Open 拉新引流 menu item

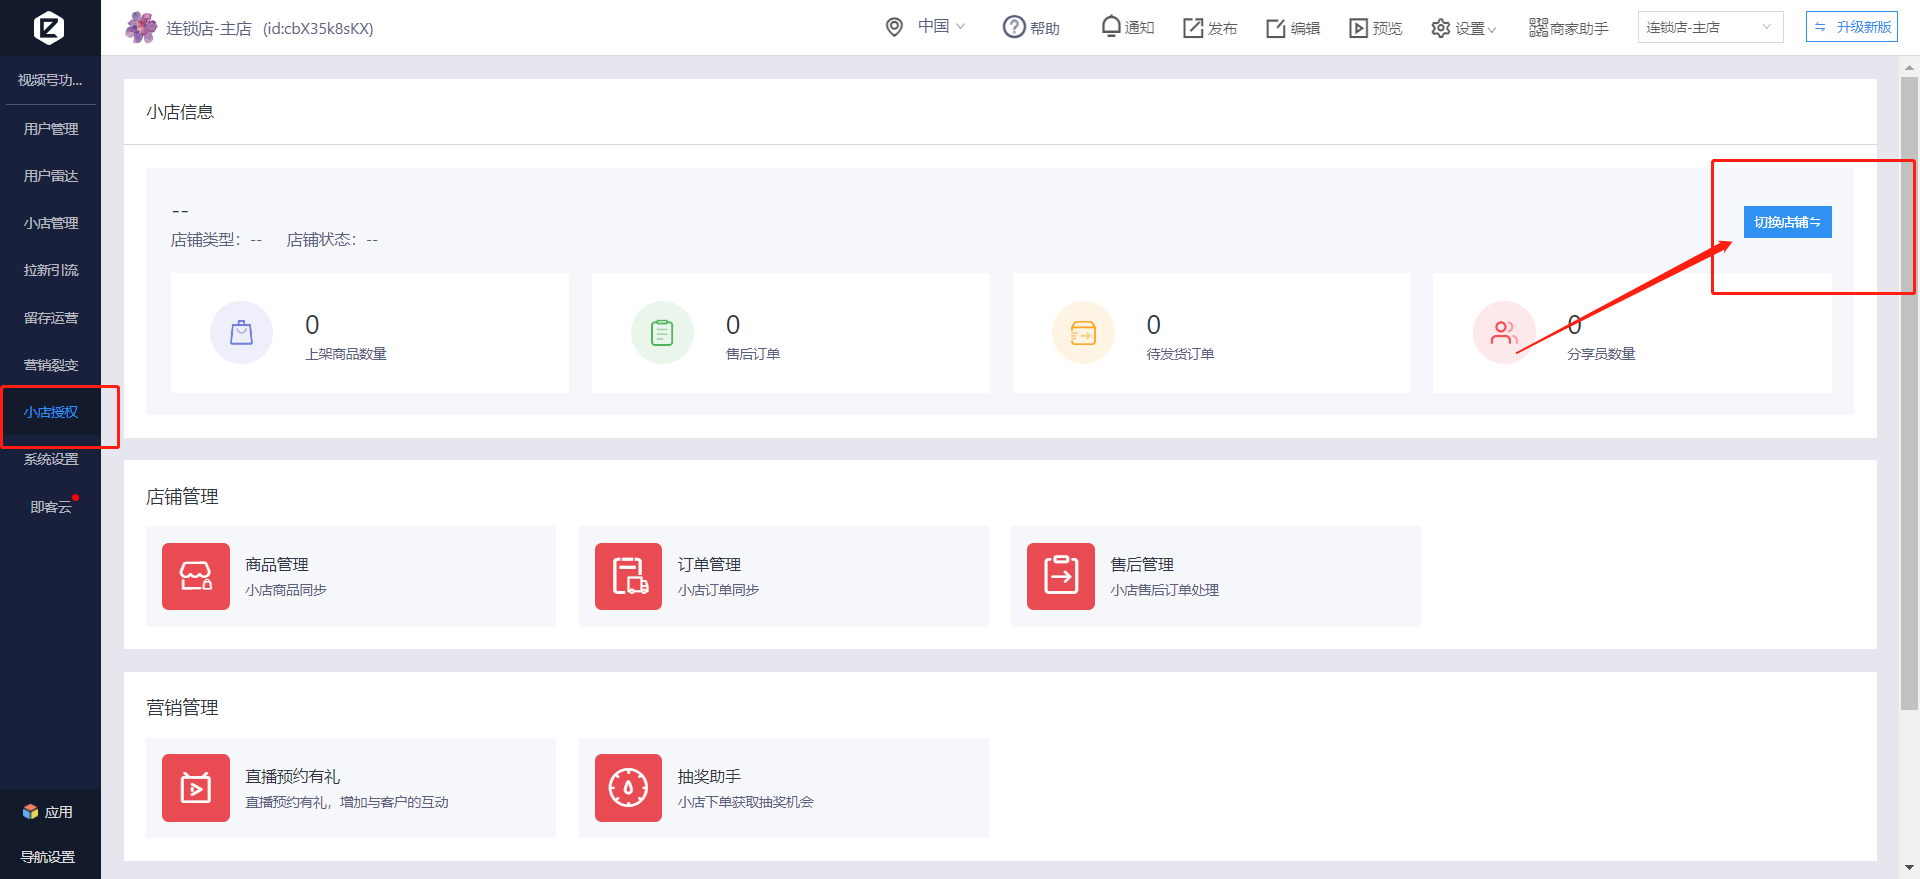(x=50, y=270)
